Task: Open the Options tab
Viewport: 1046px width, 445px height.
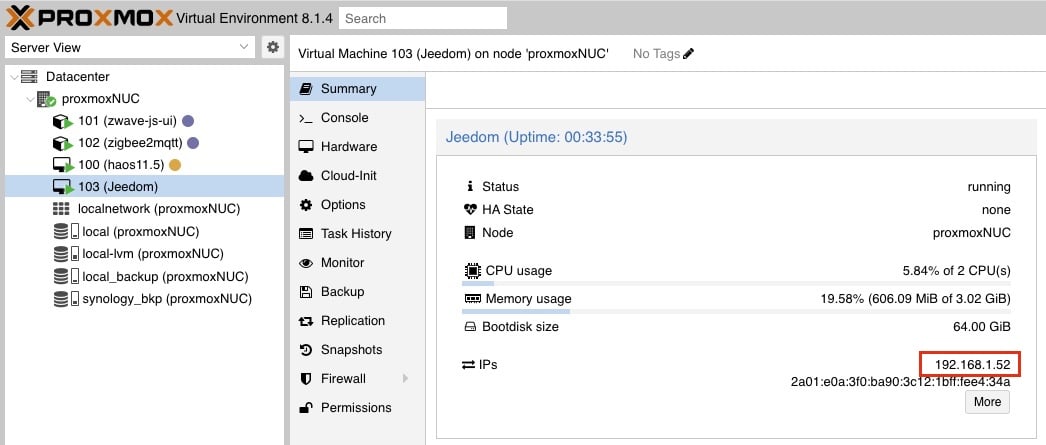Action: (358, 205)
